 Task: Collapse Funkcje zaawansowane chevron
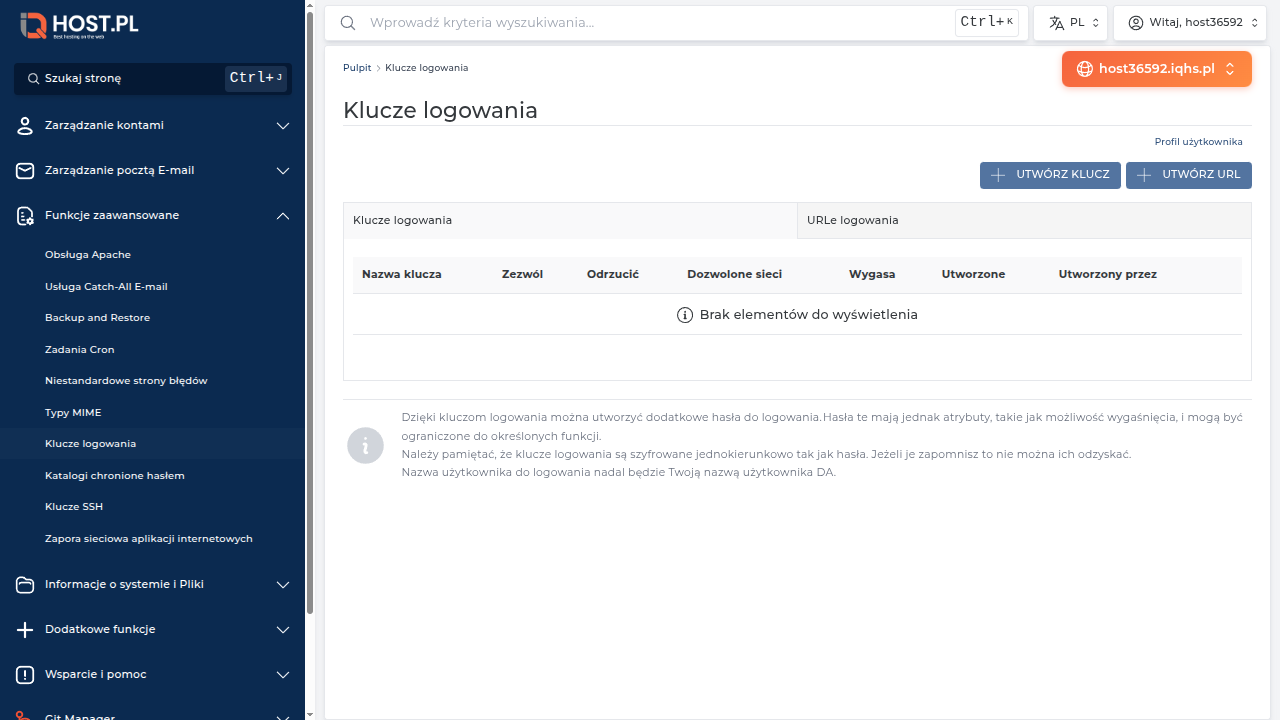tap(283, 216)
